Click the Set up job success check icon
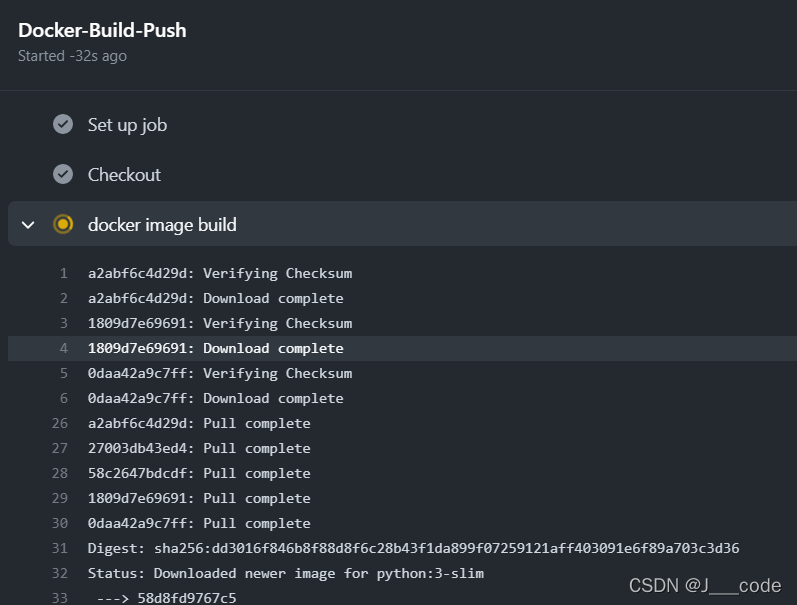The width and height of the screenshot is (797, 605). (x=63, y=124)
